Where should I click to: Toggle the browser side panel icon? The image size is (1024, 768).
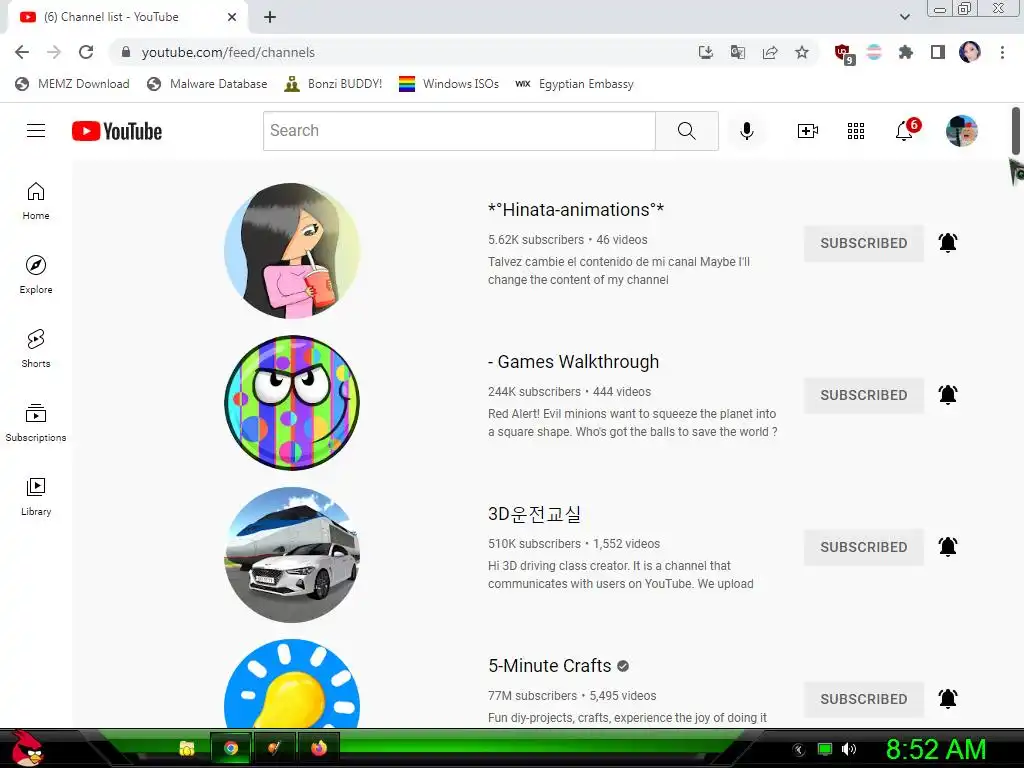[x=938, y=52]
